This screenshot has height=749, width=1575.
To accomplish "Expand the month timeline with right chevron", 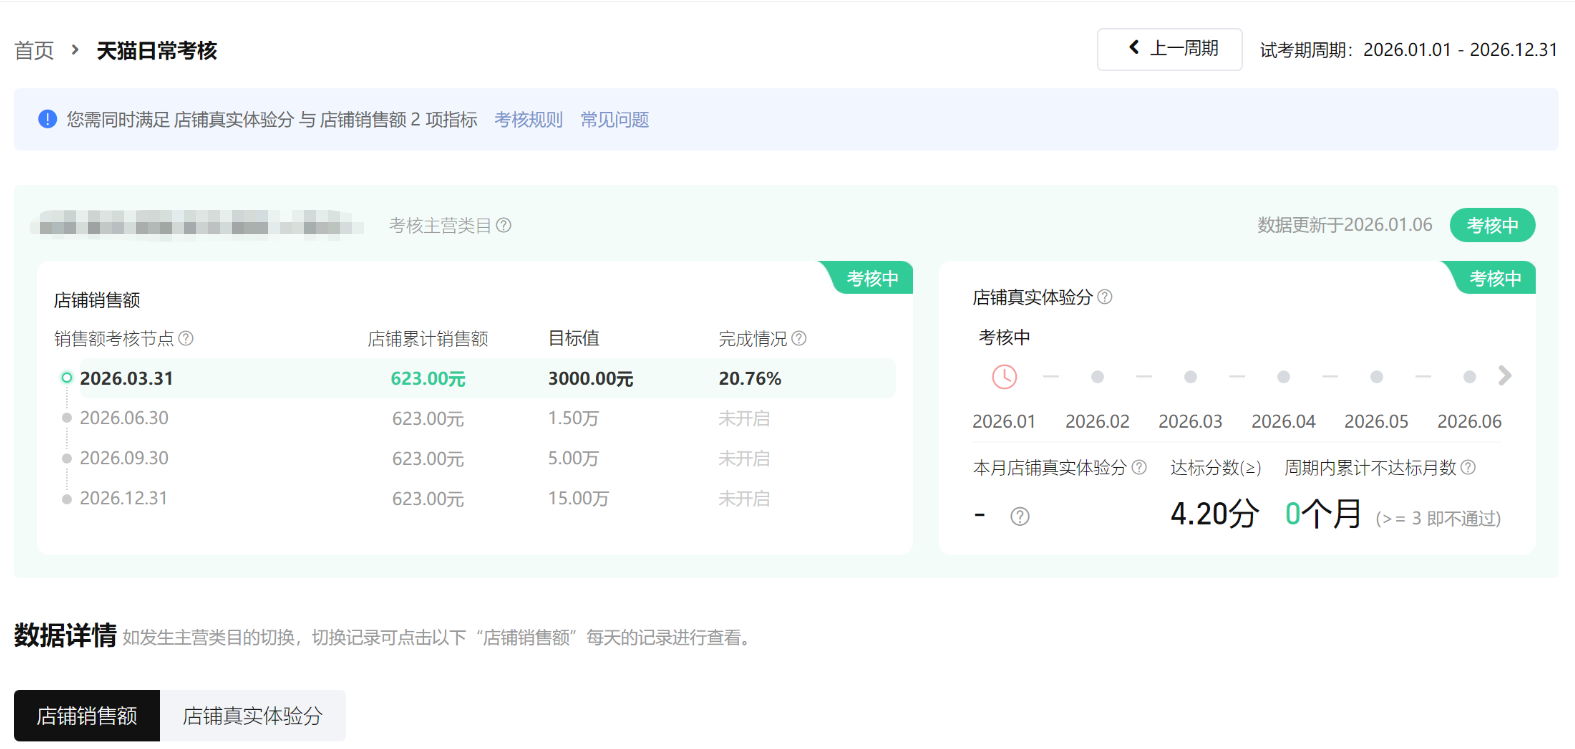I will click(x=1505, y=376).
